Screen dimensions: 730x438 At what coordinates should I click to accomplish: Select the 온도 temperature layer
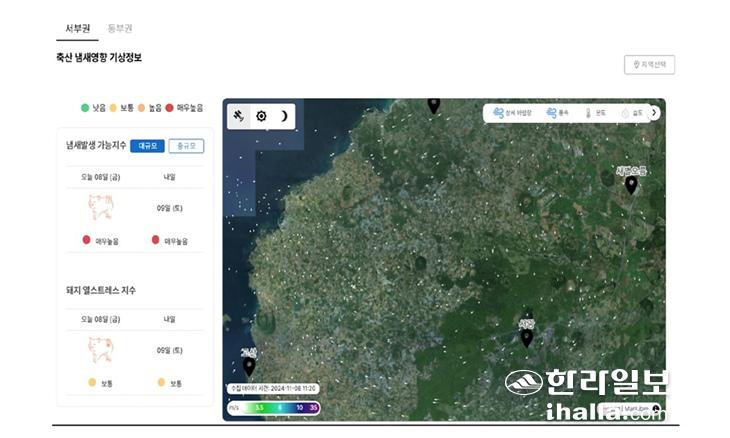click(x=596, y=114)
